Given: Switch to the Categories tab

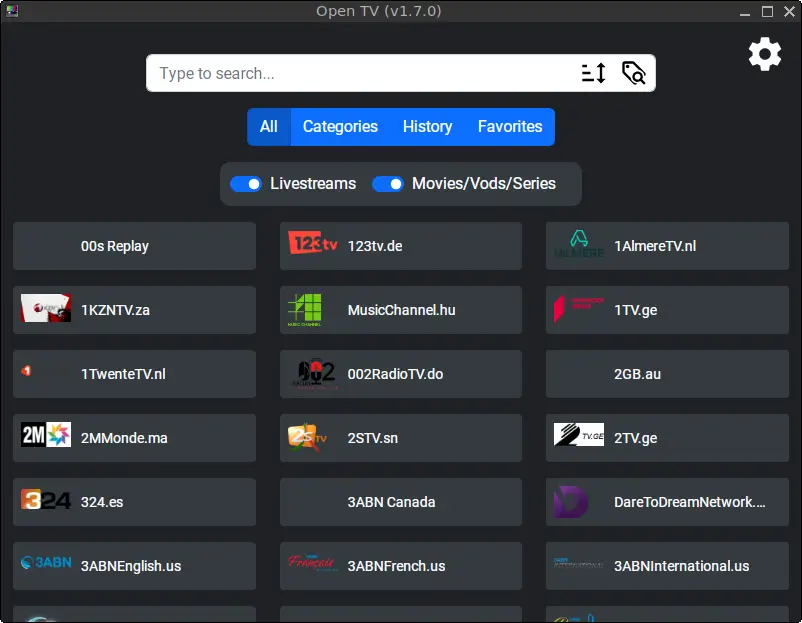Looking at the screenshot, I should pos(340,127).
